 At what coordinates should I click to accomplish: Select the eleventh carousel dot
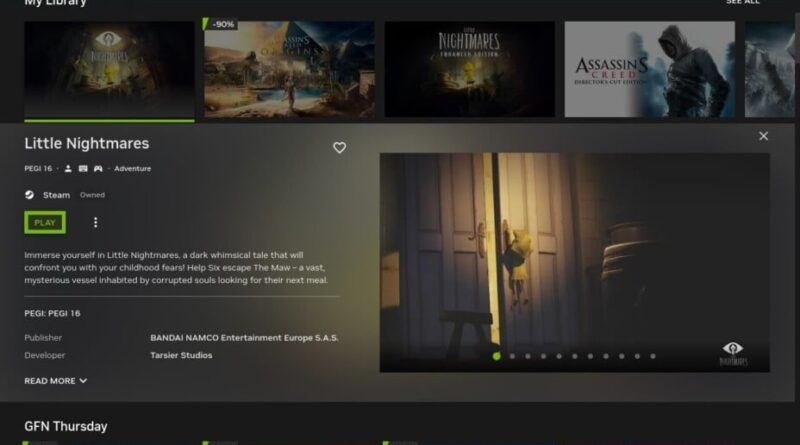(653, 356)
